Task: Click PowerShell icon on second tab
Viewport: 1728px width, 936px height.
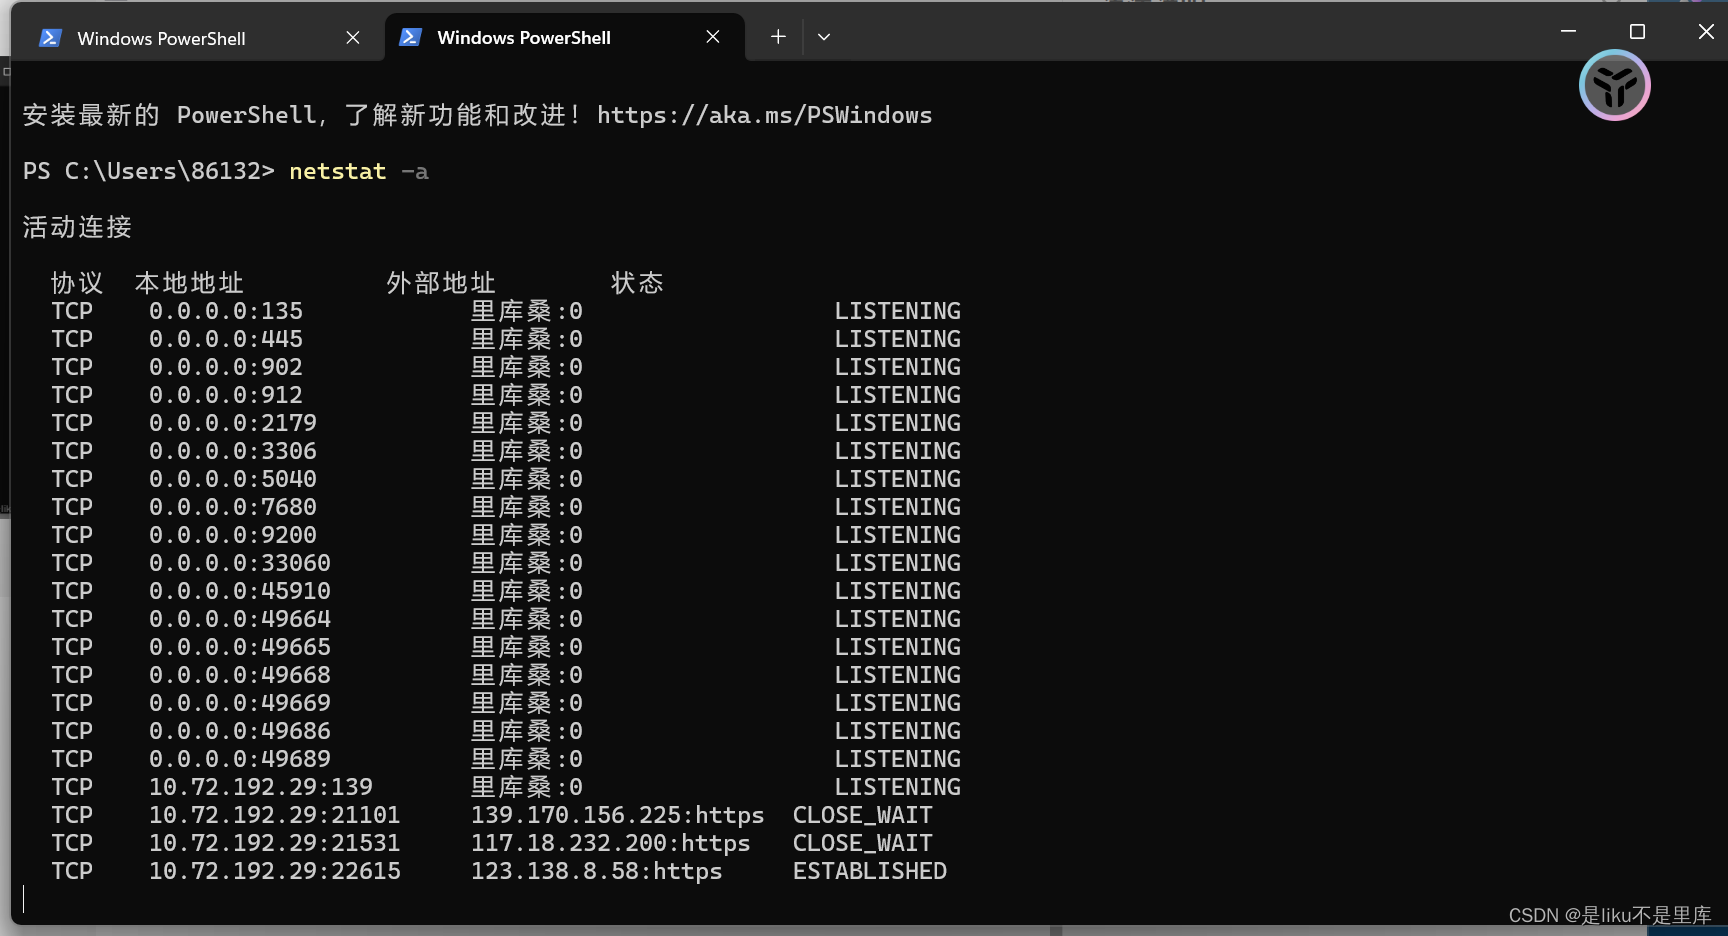Action: 410,37
